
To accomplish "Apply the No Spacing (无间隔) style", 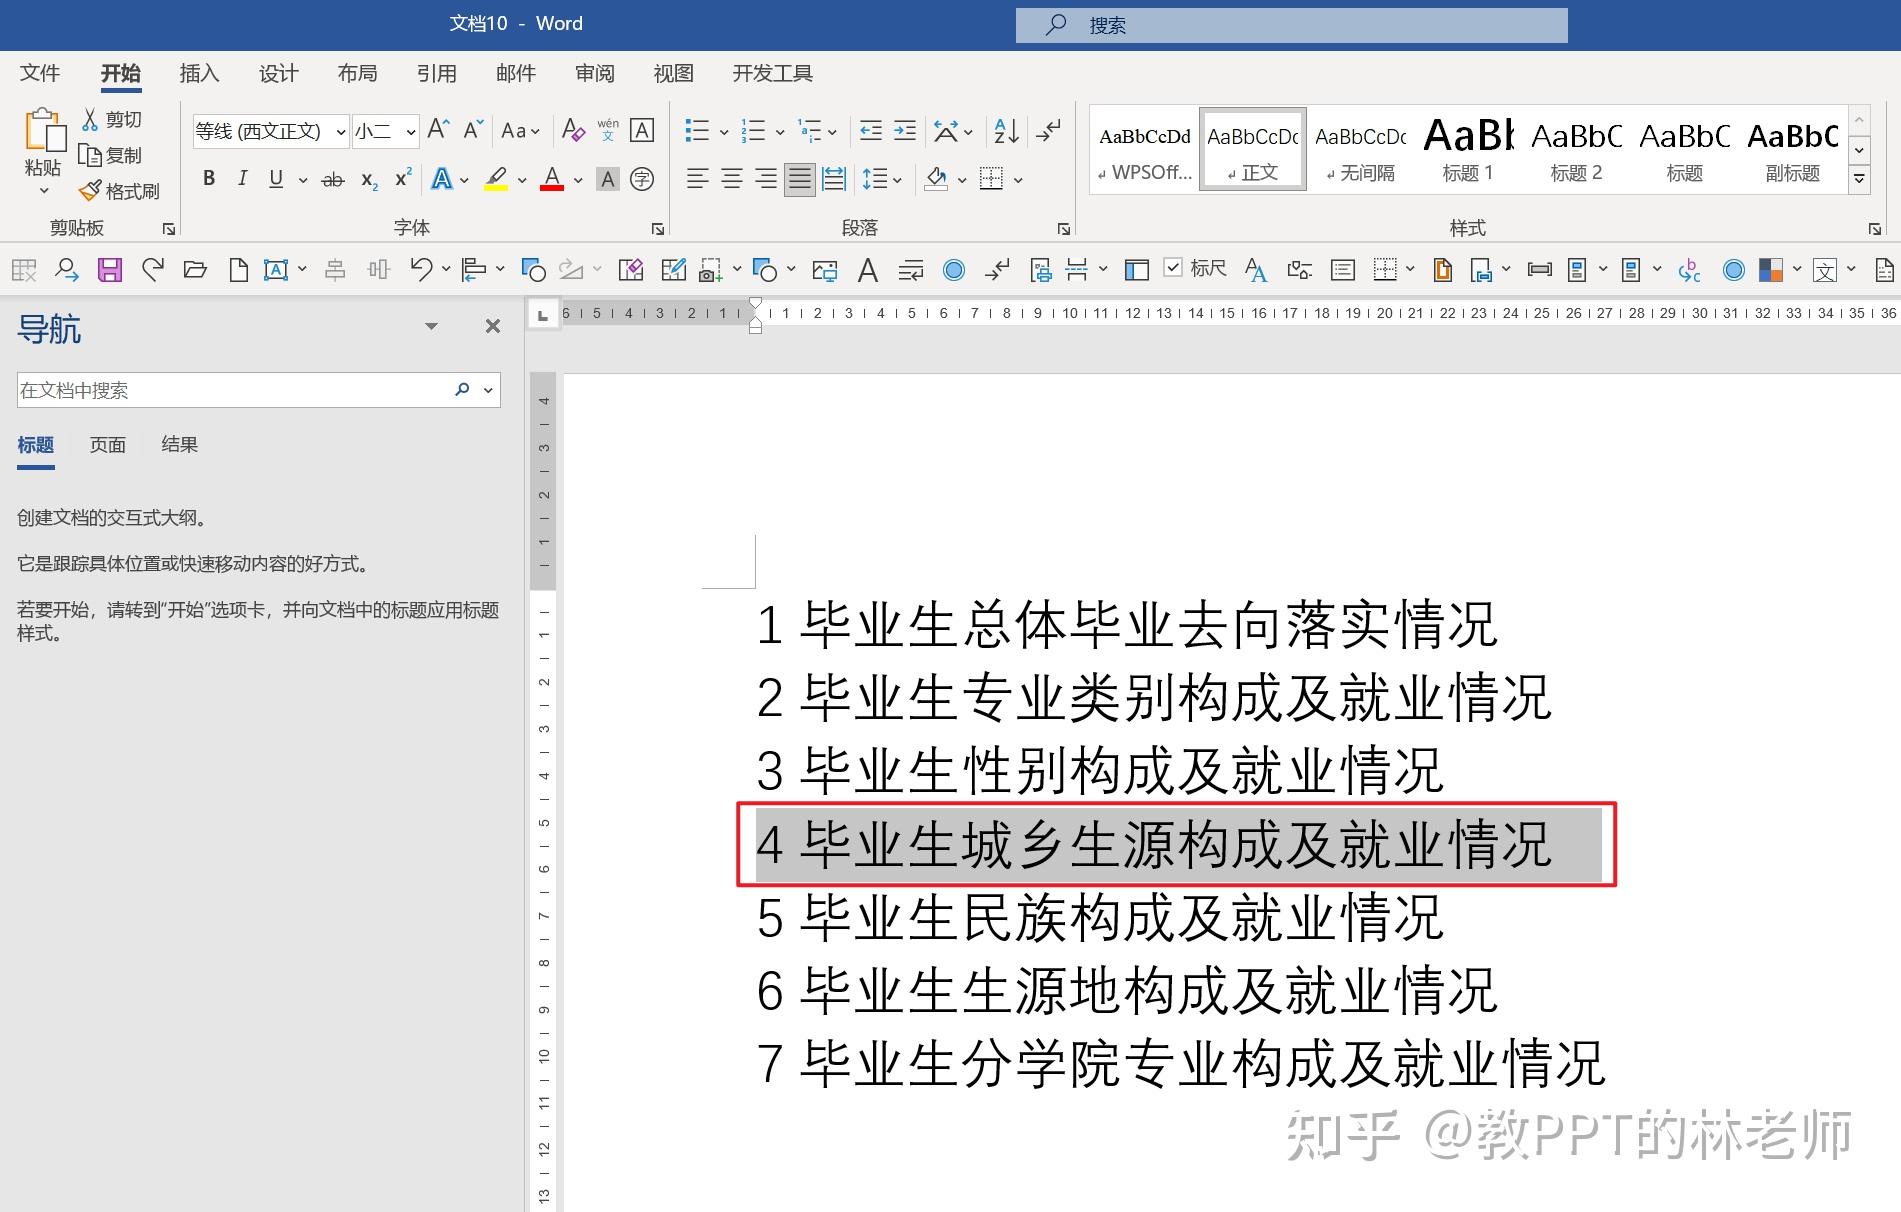I will tap(1360, 149).
